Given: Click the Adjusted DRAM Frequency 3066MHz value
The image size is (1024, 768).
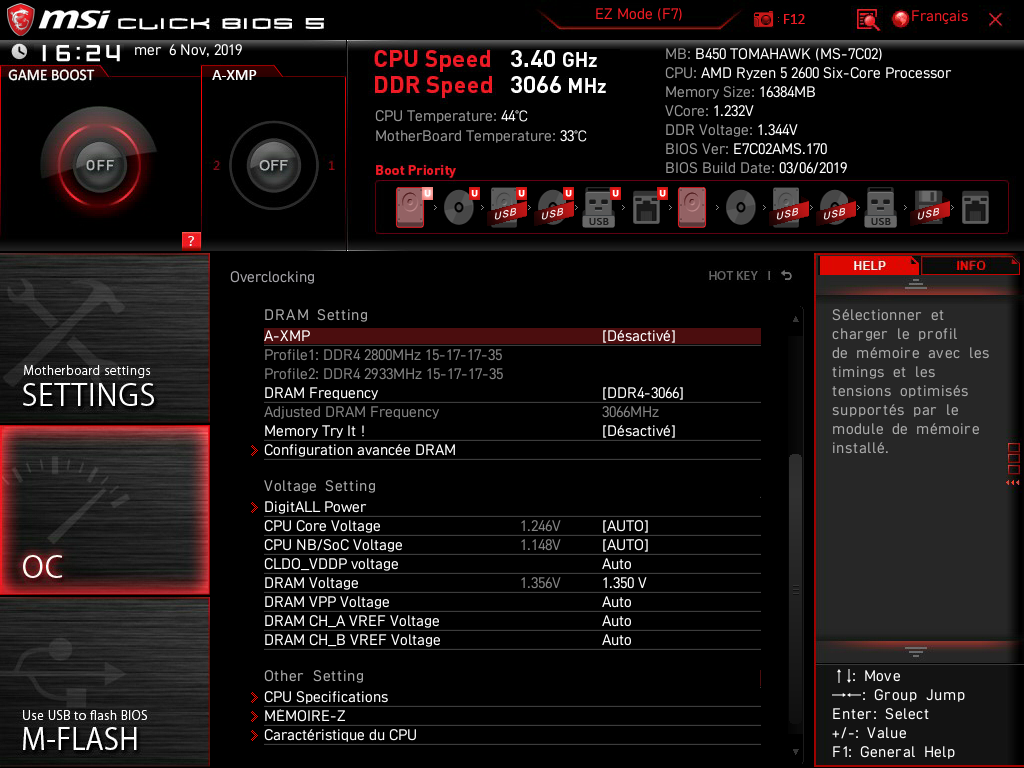Looking at the screenshot, I should pos(630,412).
